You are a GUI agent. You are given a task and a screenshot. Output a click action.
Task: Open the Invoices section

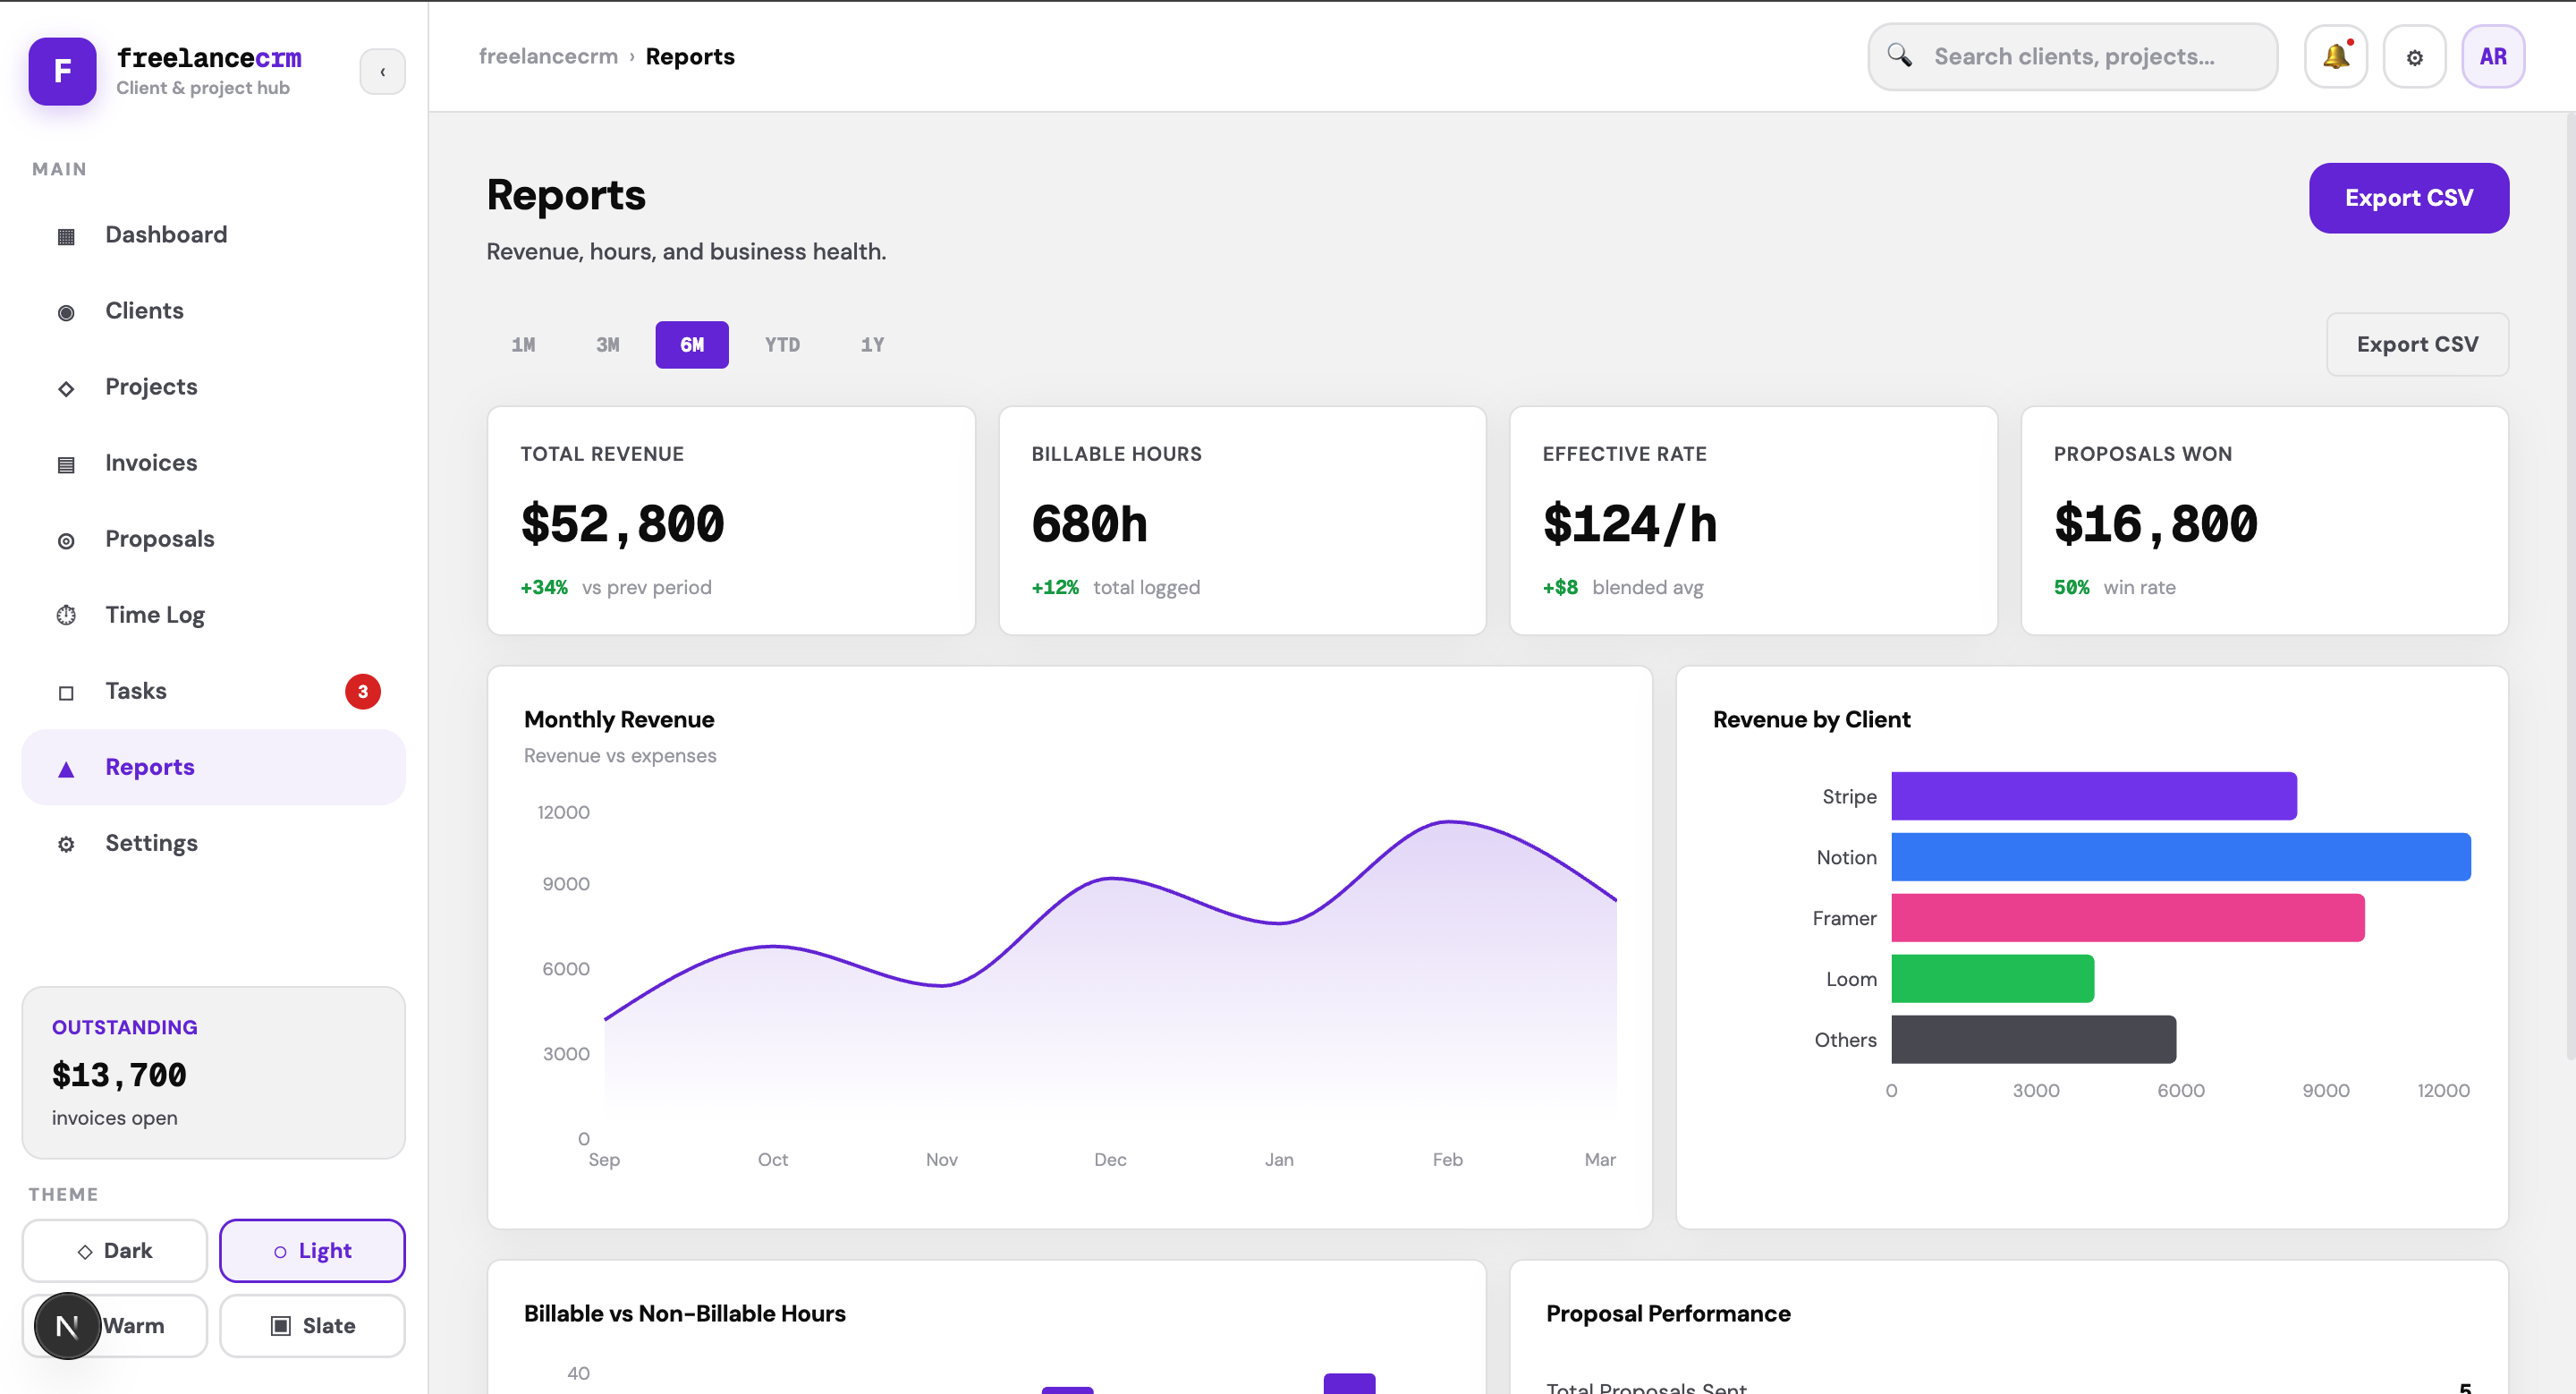pos(151,462)
